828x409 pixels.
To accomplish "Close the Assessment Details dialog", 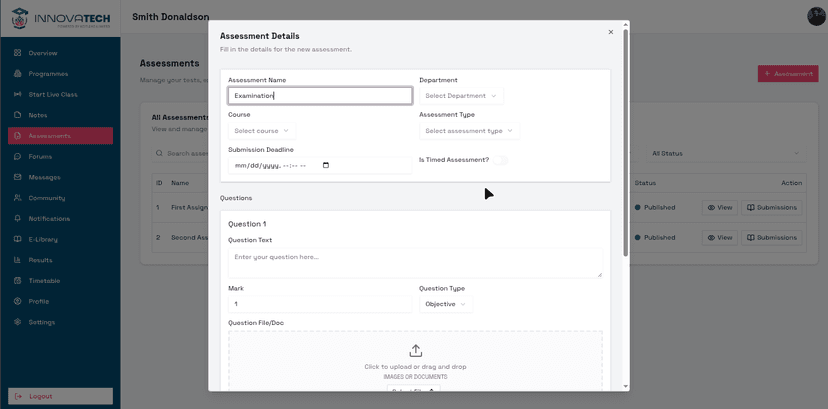I will (x=611, y=32).
